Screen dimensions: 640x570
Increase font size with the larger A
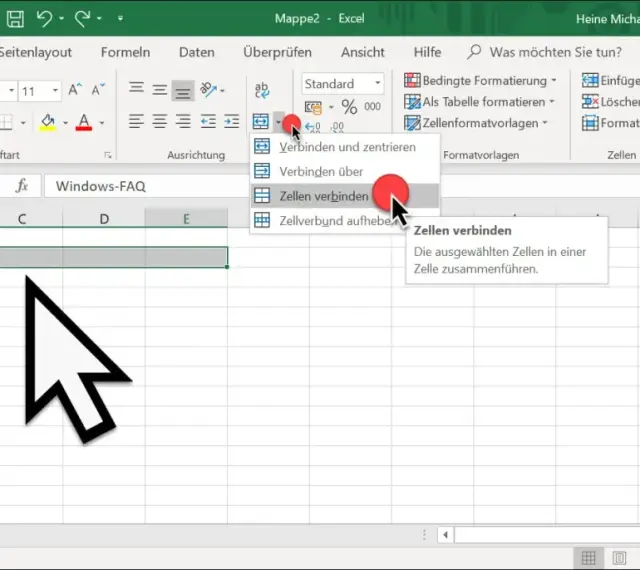75,89
